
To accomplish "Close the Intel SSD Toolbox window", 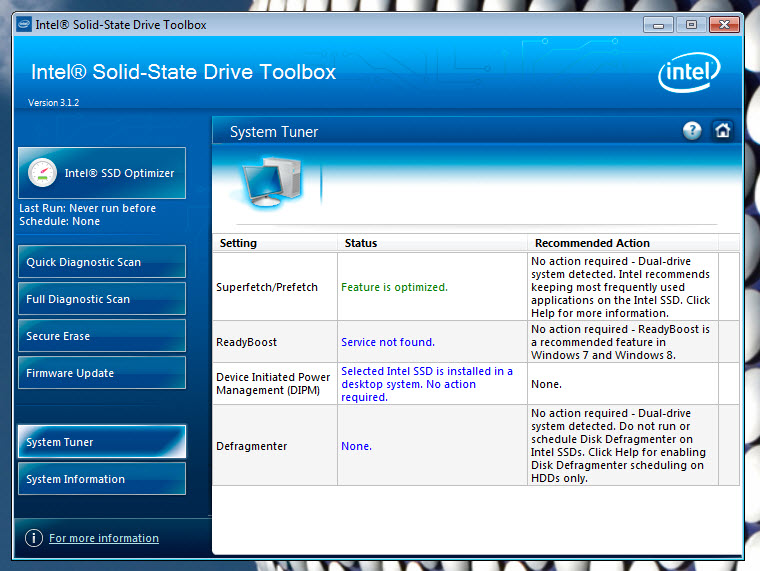I will (x=724, y=24).
